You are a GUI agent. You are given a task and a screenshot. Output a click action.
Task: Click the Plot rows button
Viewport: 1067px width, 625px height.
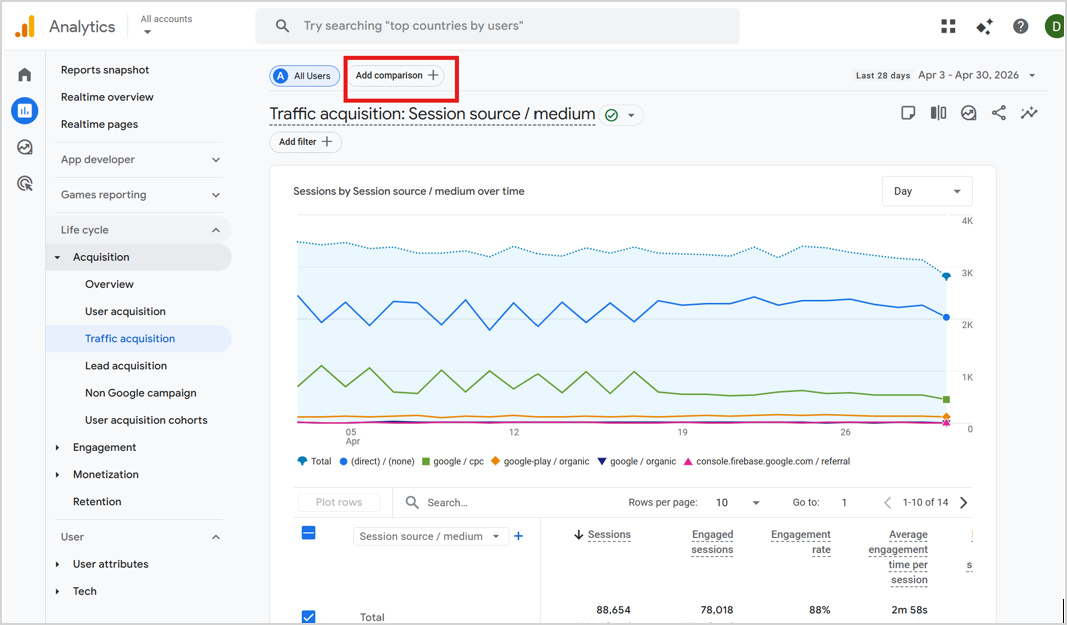point(339,502)
